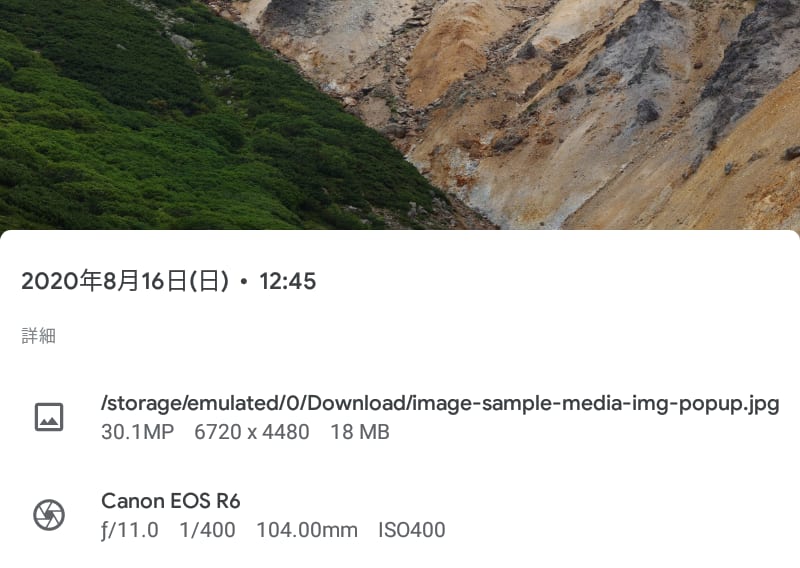The image size is (800, 568).
Task: Select the f/11.0 aperture value
Action: pos(130,530)
